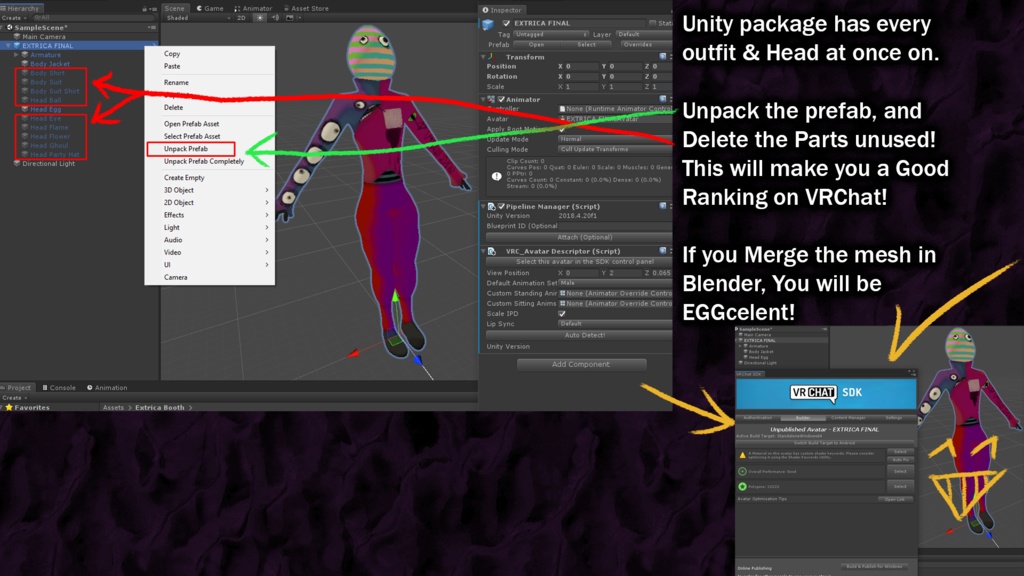
Task: Toggle the Static checkbox
Action: click(652, 23)
